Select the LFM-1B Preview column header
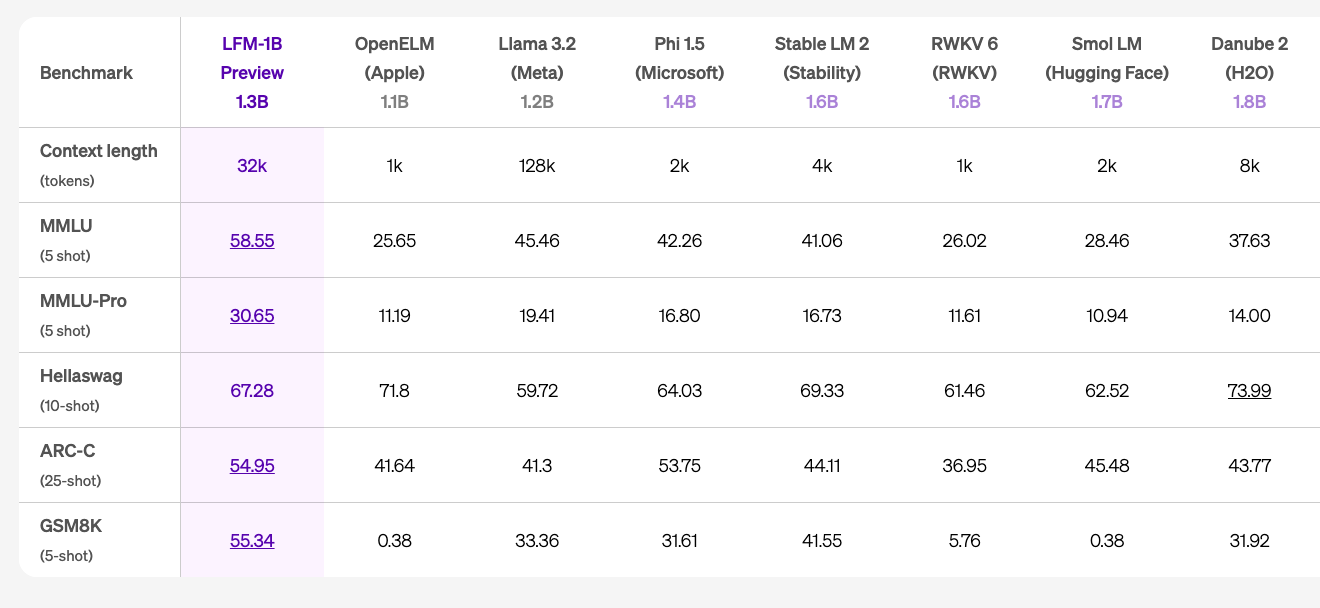Viewport: 1320px width, 608px height. pos(252,73)
